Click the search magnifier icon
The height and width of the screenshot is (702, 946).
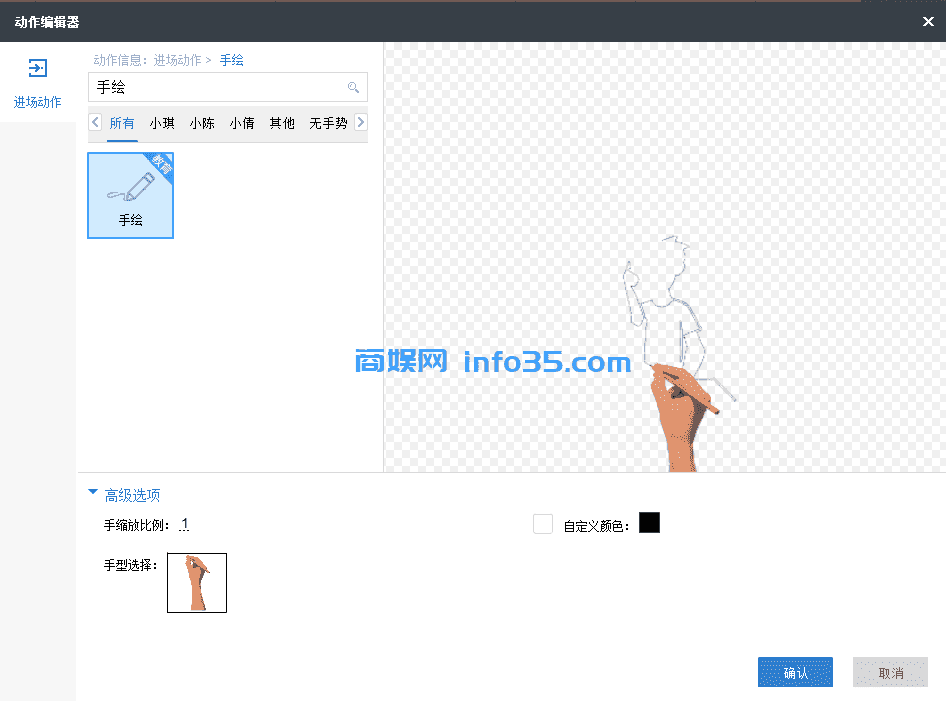(354, 87)
